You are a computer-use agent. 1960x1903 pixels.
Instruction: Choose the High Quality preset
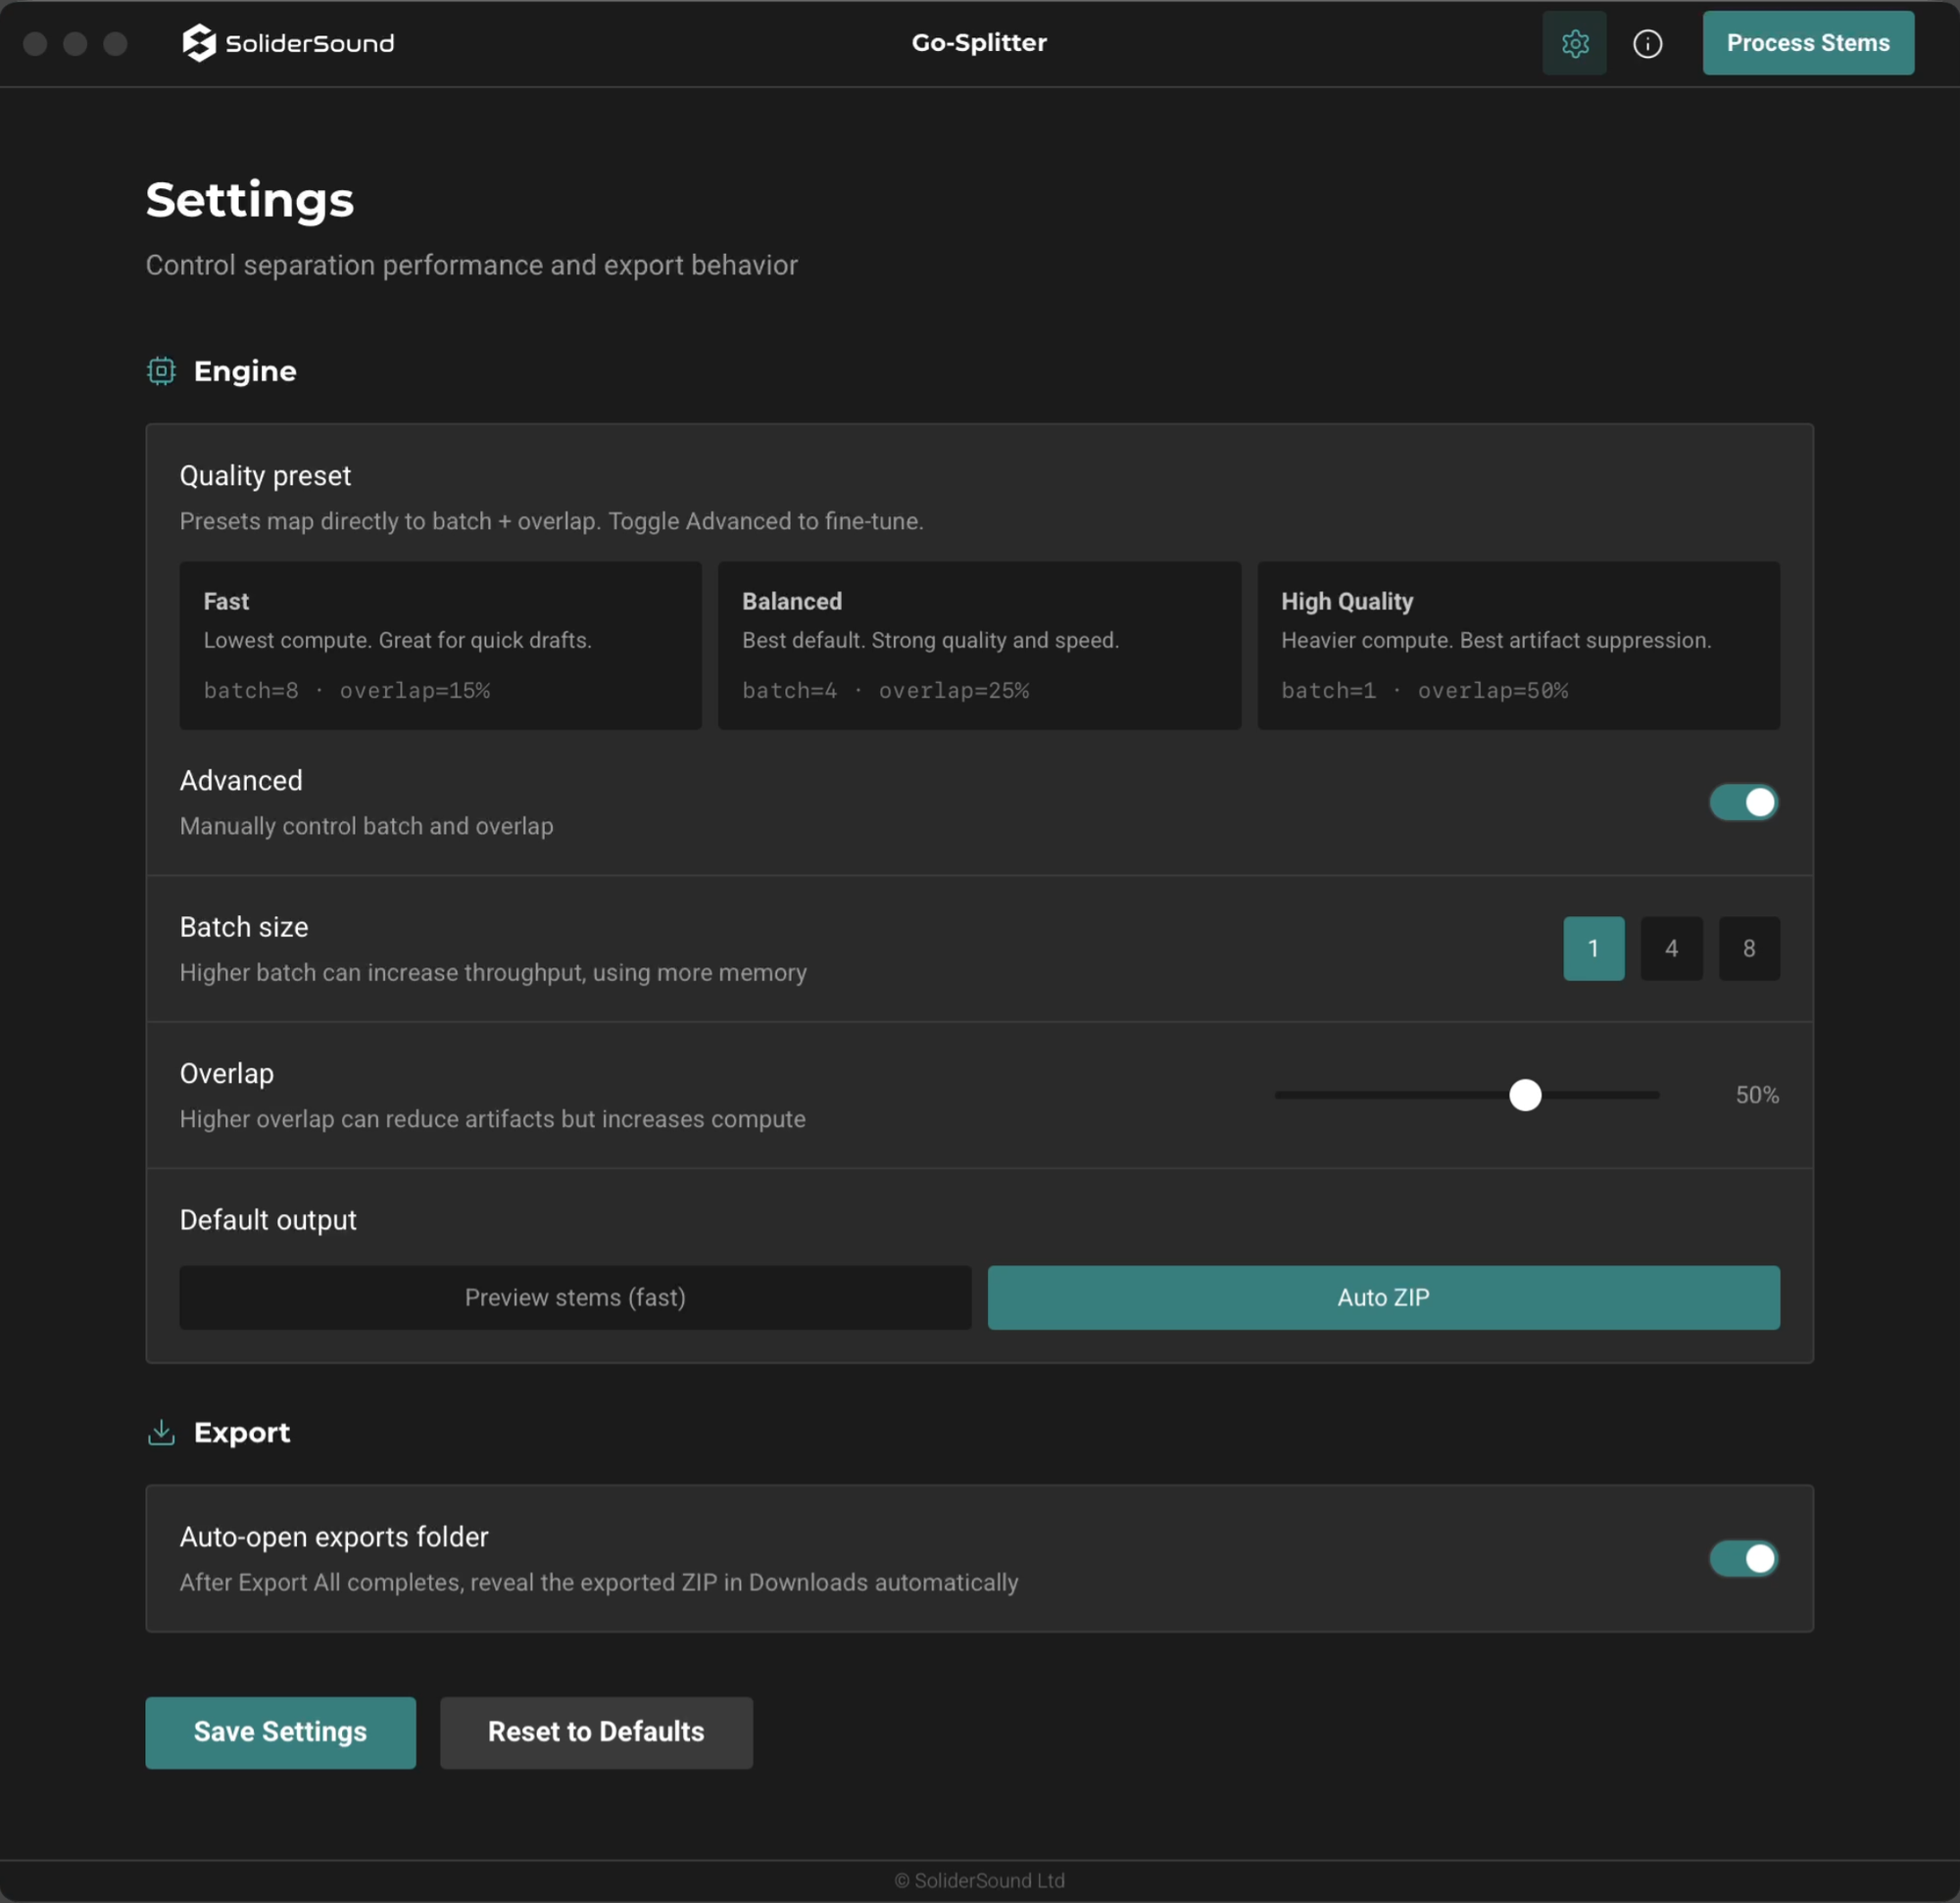coord(1518,645)
